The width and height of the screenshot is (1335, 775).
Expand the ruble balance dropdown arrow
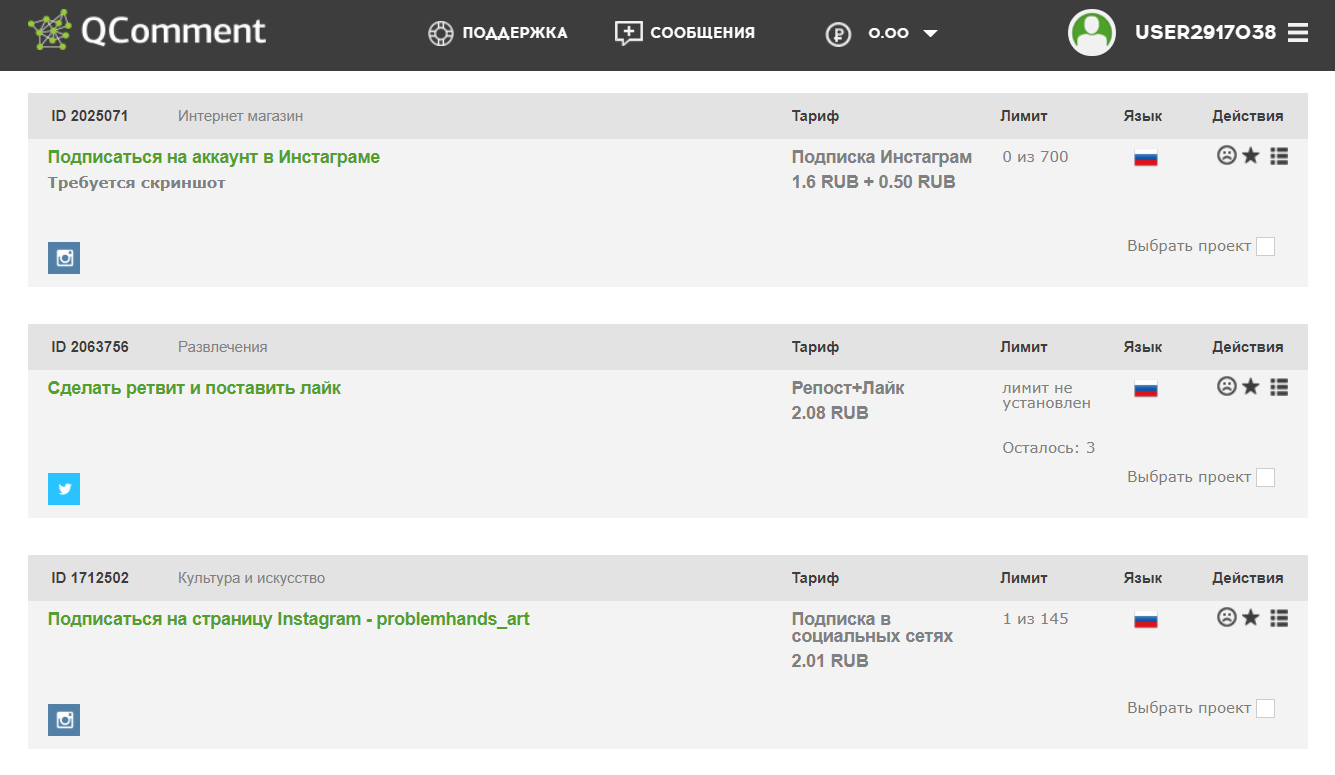pos(930,34)
